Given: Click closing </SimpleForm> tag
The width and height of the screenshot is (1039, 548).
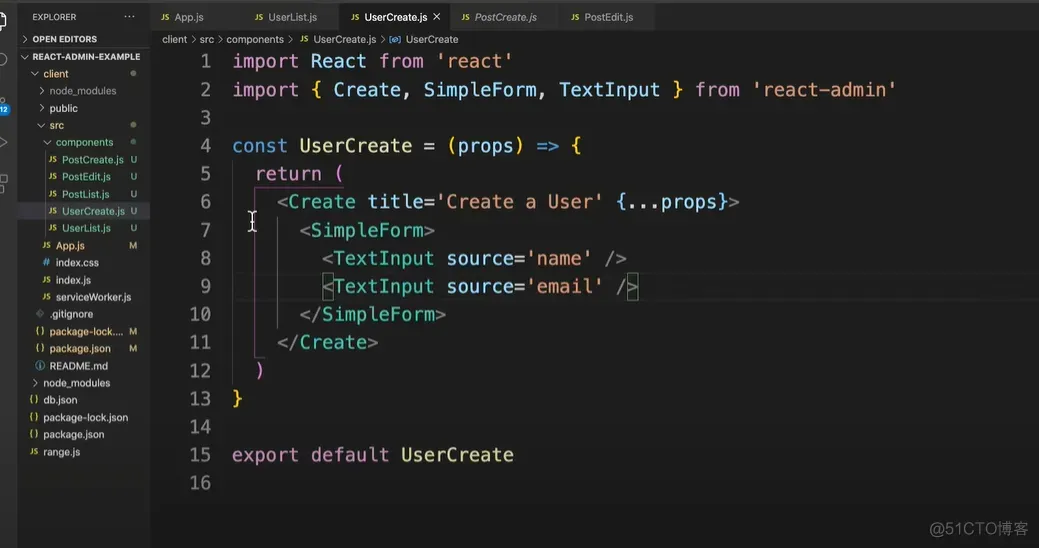Looking at the screenshot, I should (x=372, y=314).
